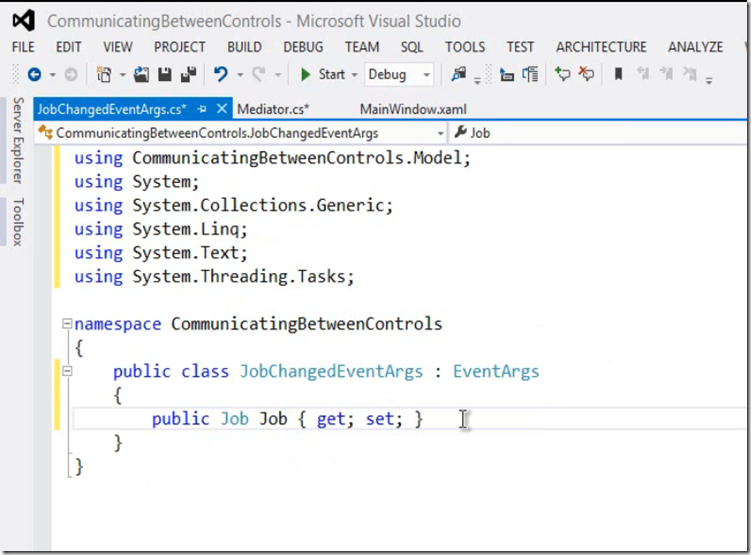The image size is (751, 555).
Task: Expand the New Project dropdown arrow
Action: pos(122,75)
